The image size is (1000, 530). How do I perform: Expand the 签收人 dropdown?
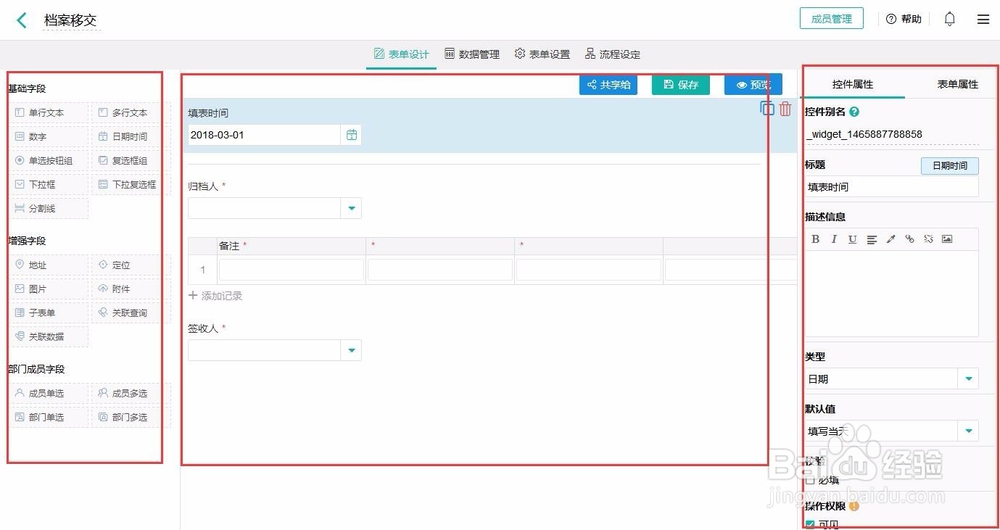351,350
